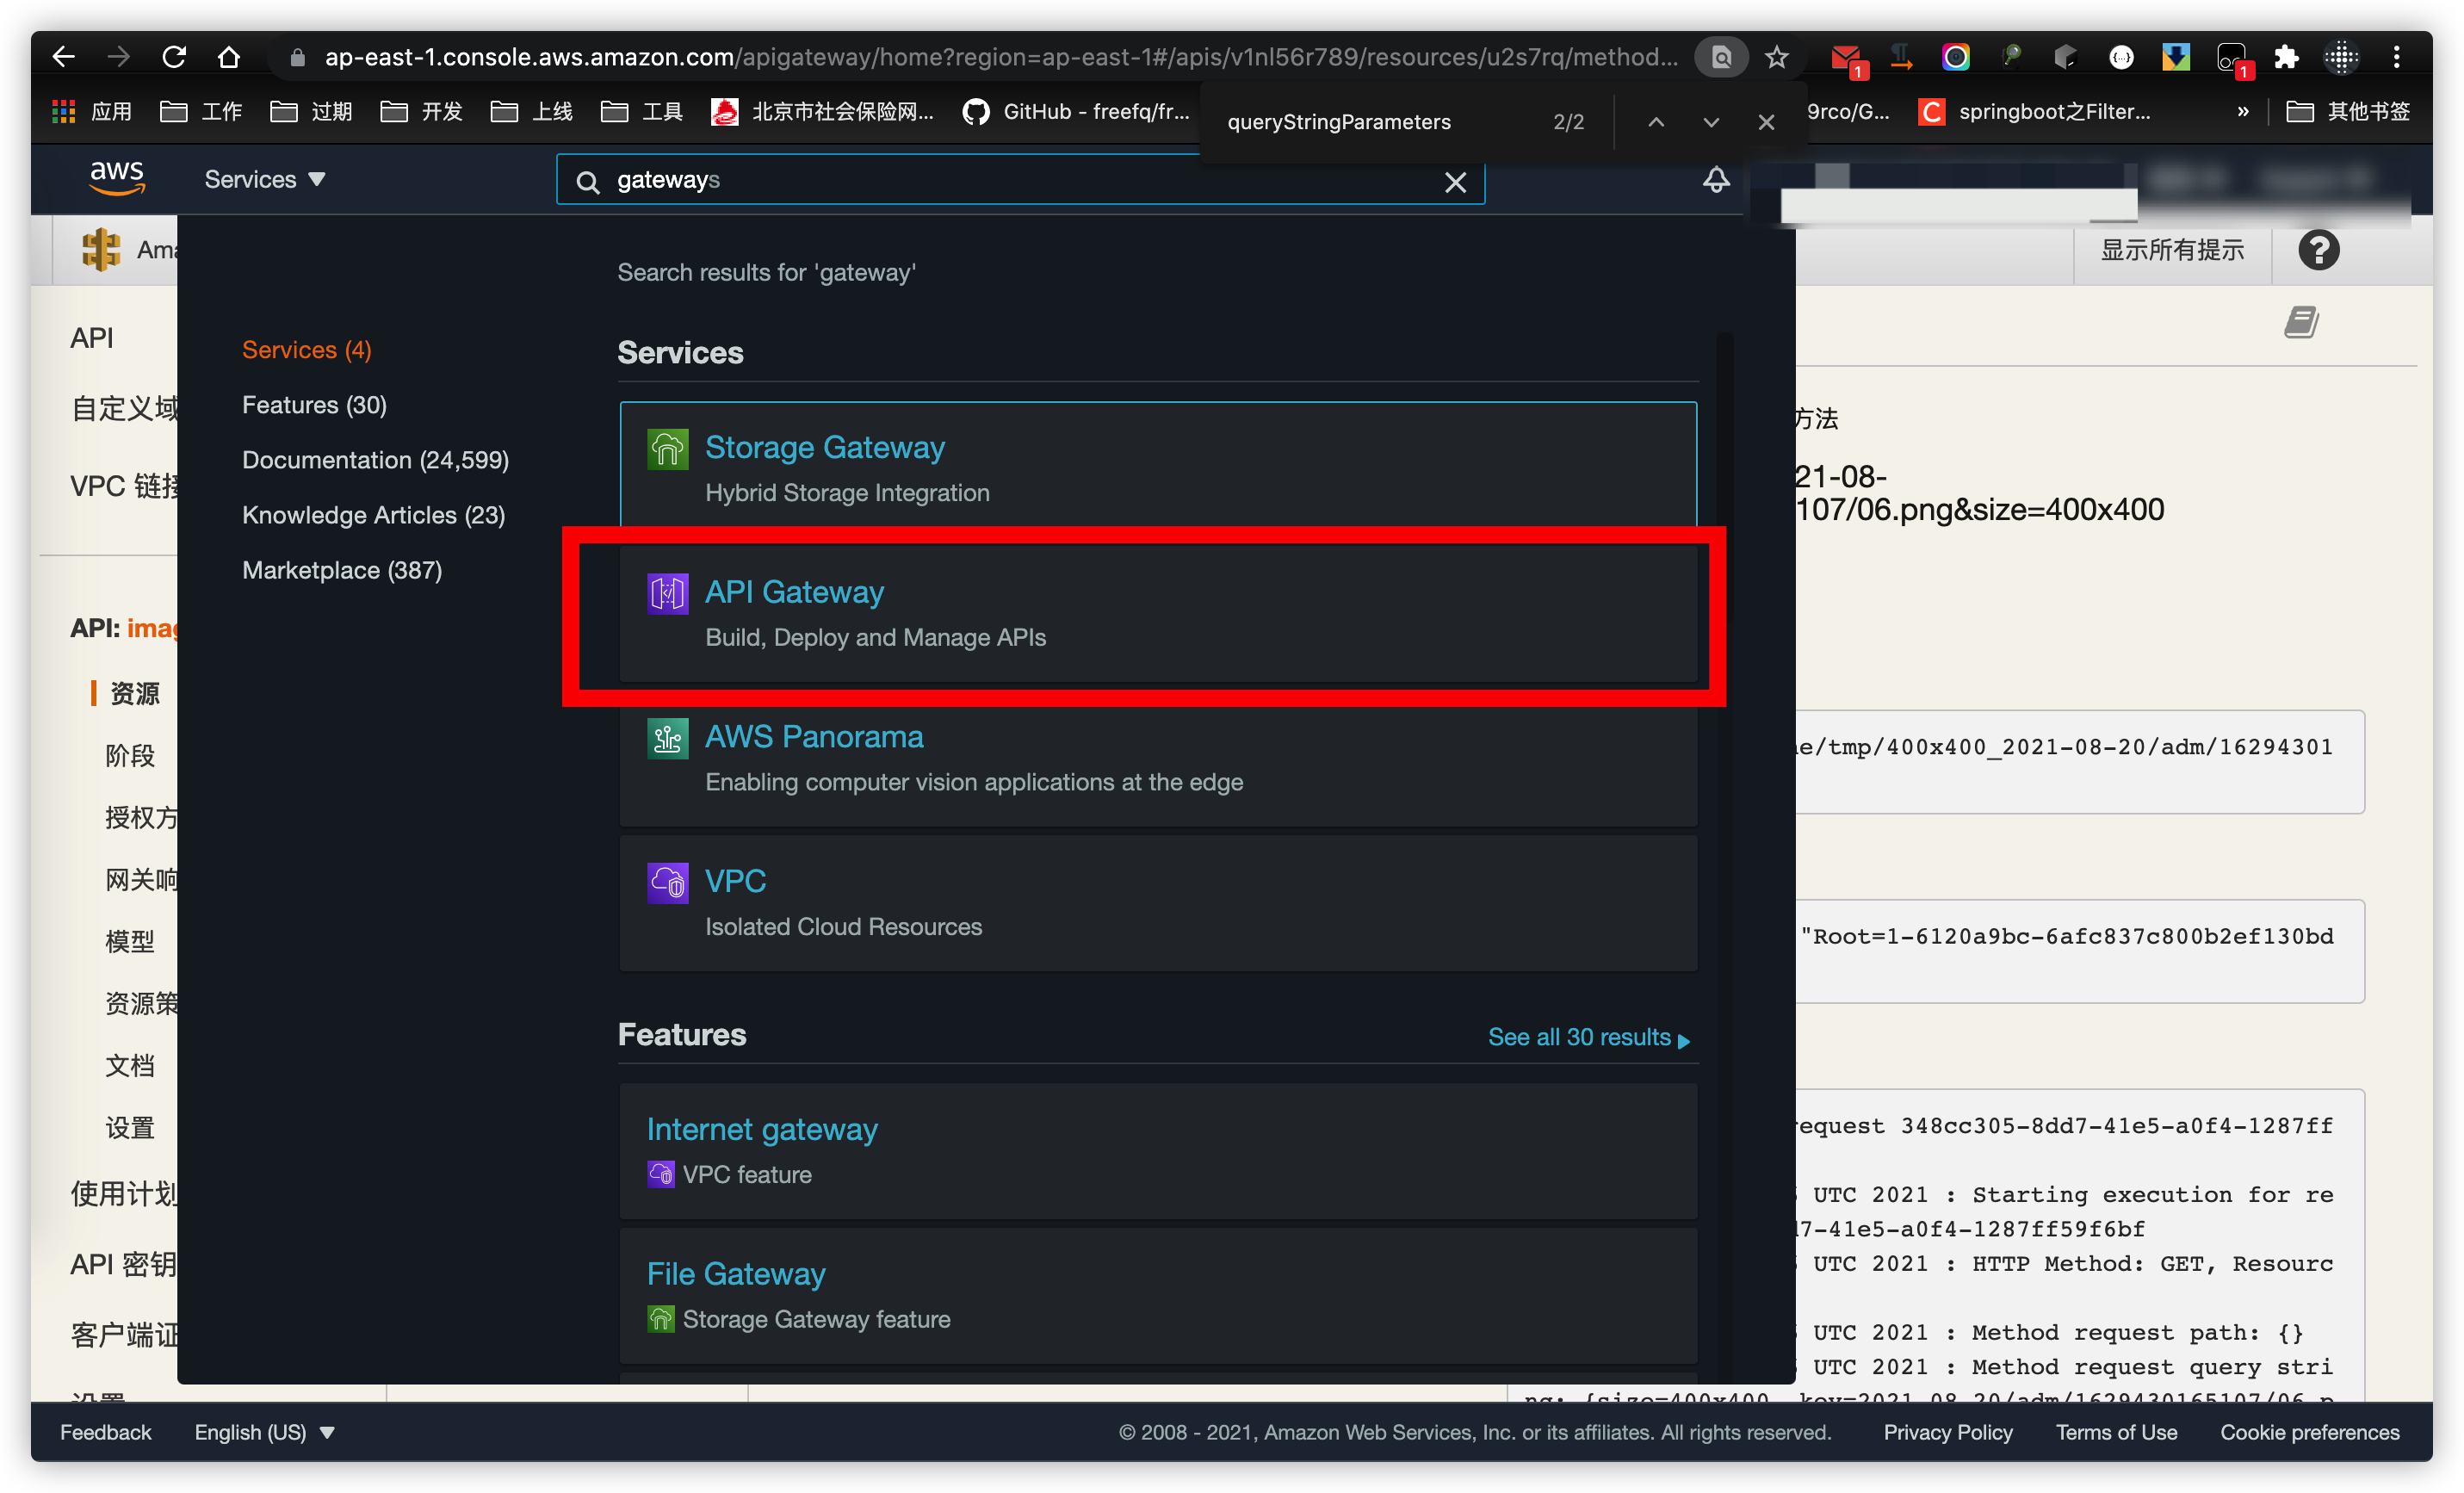This screenshot has height=1493, width=2464.
Task: Click the help question mark icon
Action: tap(2318, 250)
